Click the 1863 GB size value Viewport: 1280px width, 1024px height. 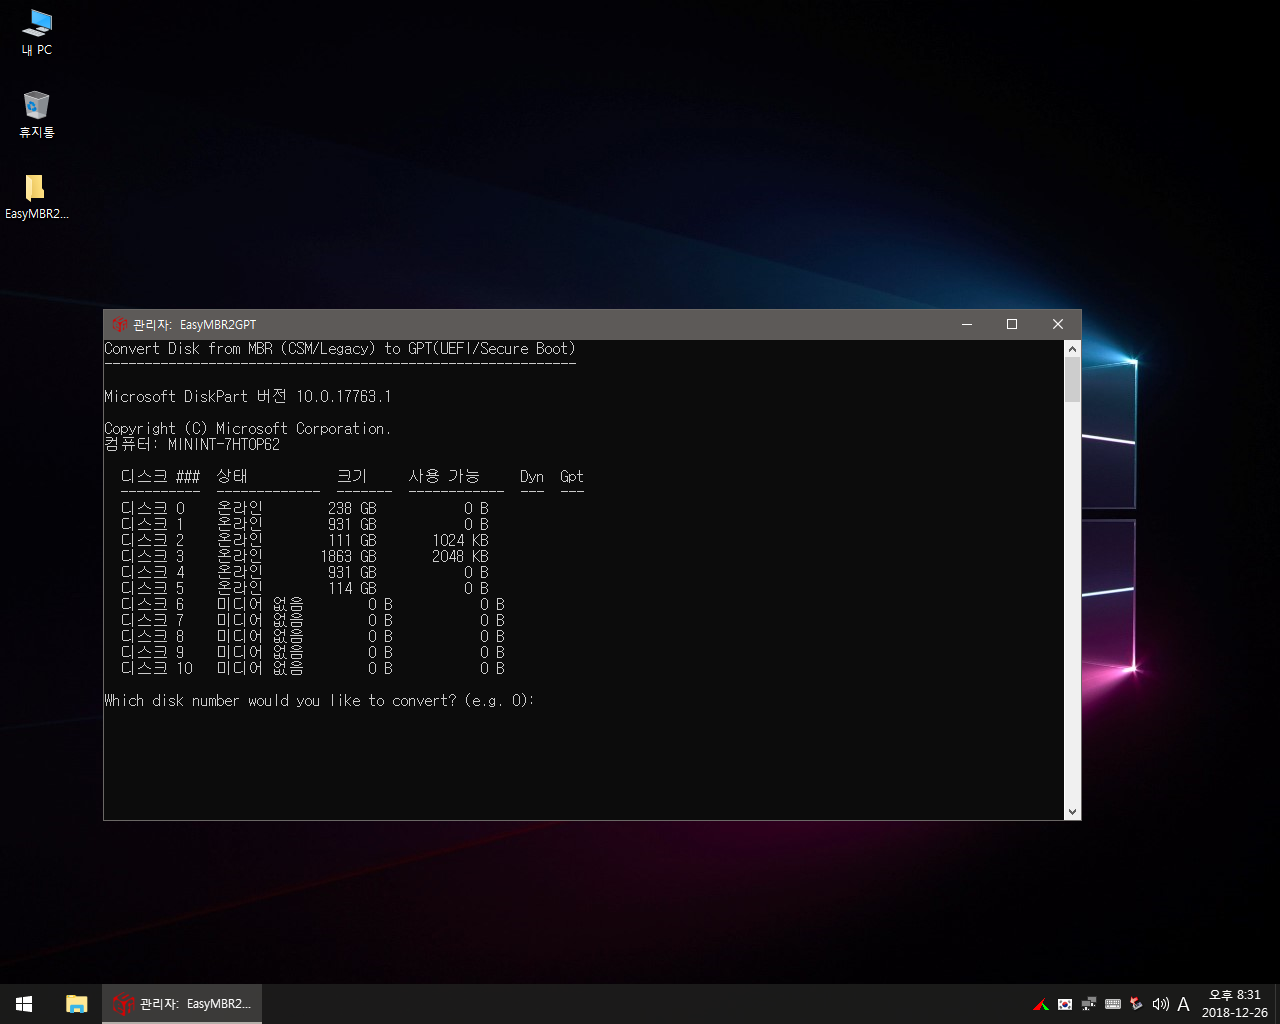(x=348, y=556)
